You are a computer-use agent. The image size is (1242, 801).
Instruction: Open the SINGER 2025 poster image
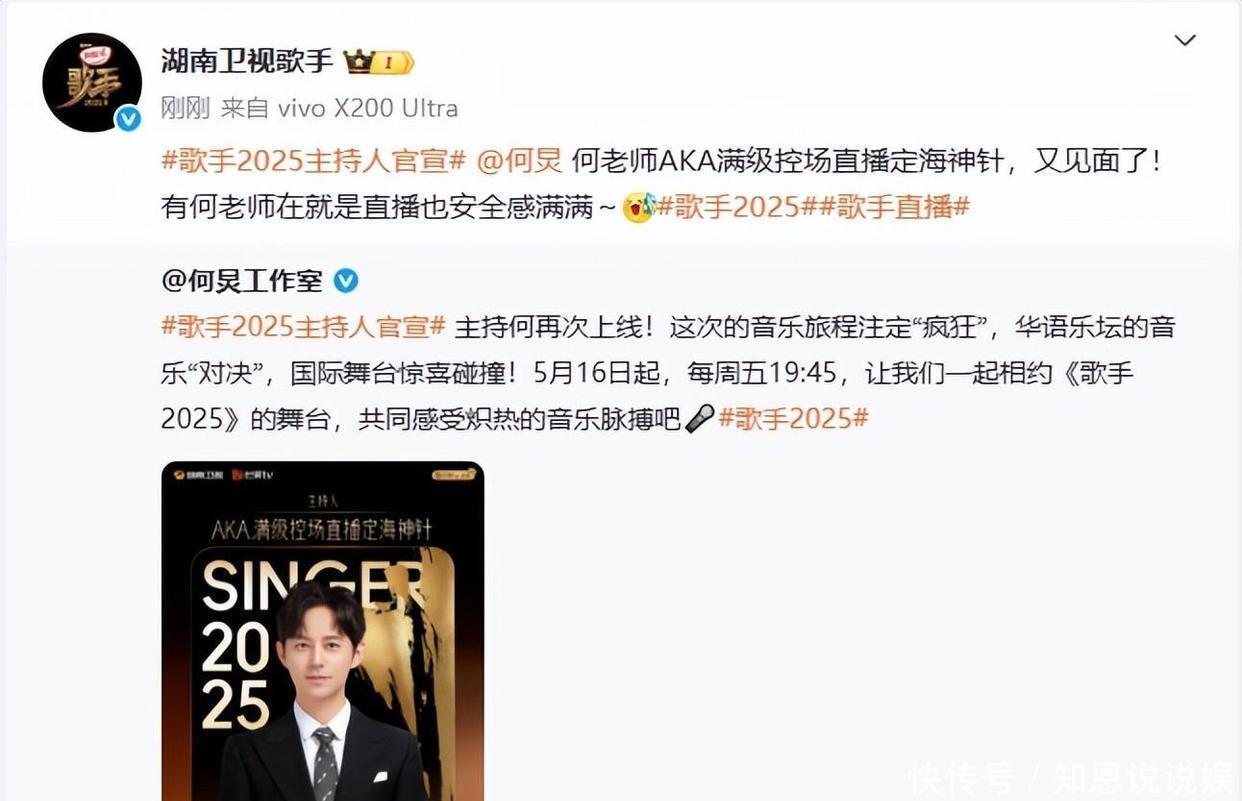(x=323, y=631)
